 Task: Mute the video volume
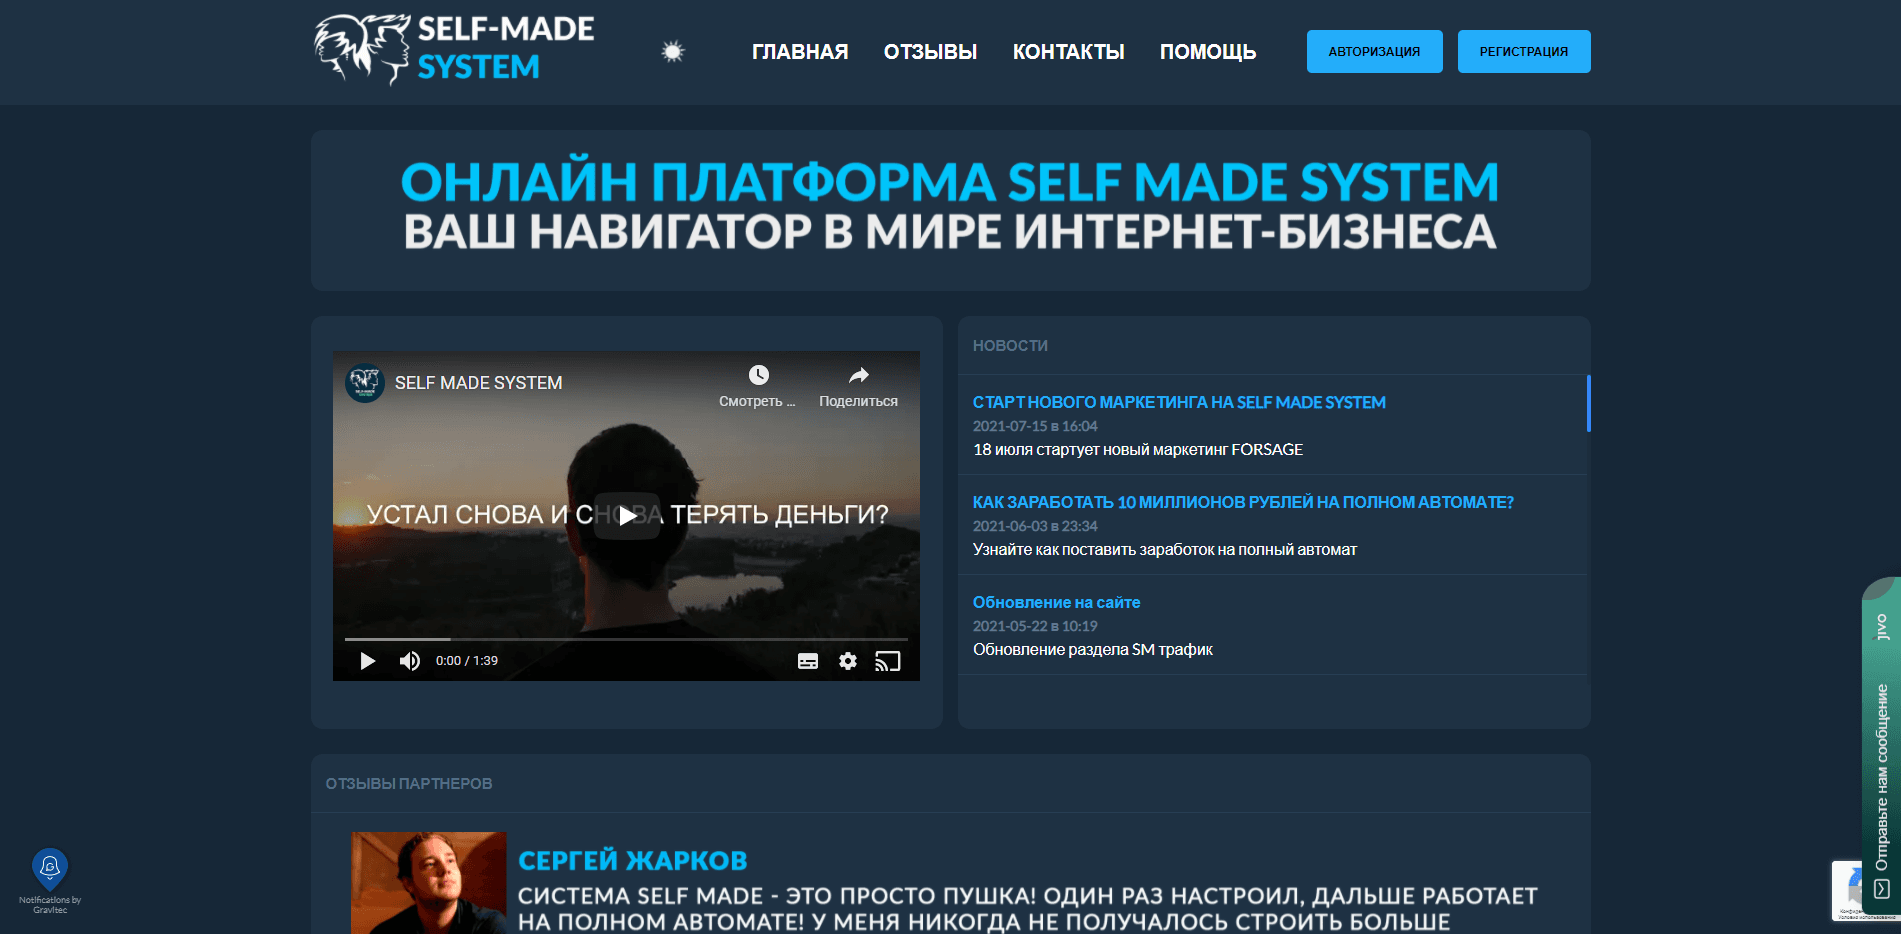pos(409,661)
